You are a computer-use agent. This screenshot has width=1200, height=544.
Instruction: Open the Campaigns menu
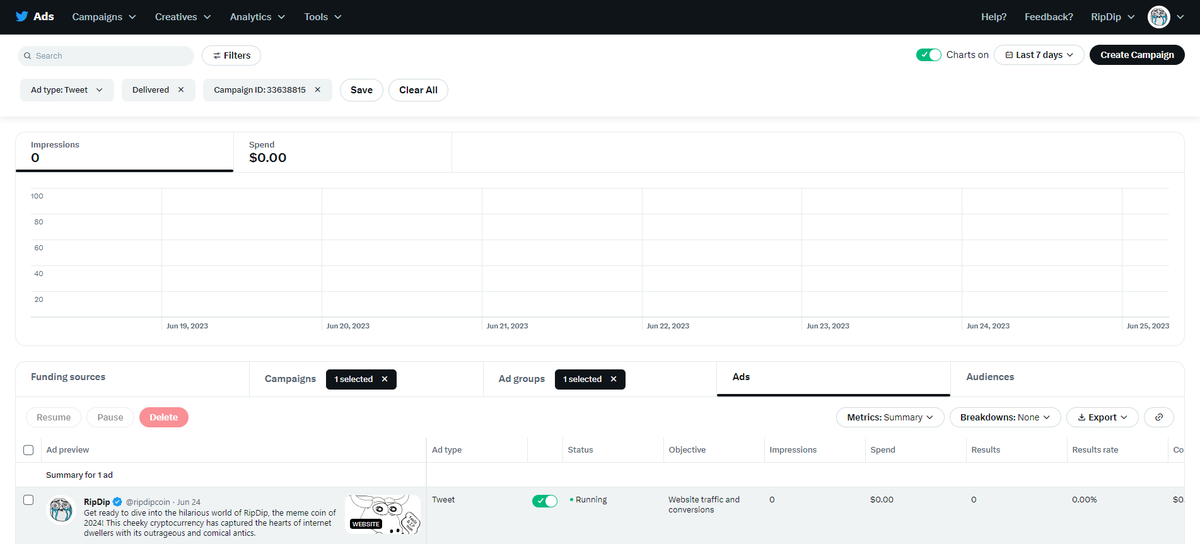click(x=104, y=17)
